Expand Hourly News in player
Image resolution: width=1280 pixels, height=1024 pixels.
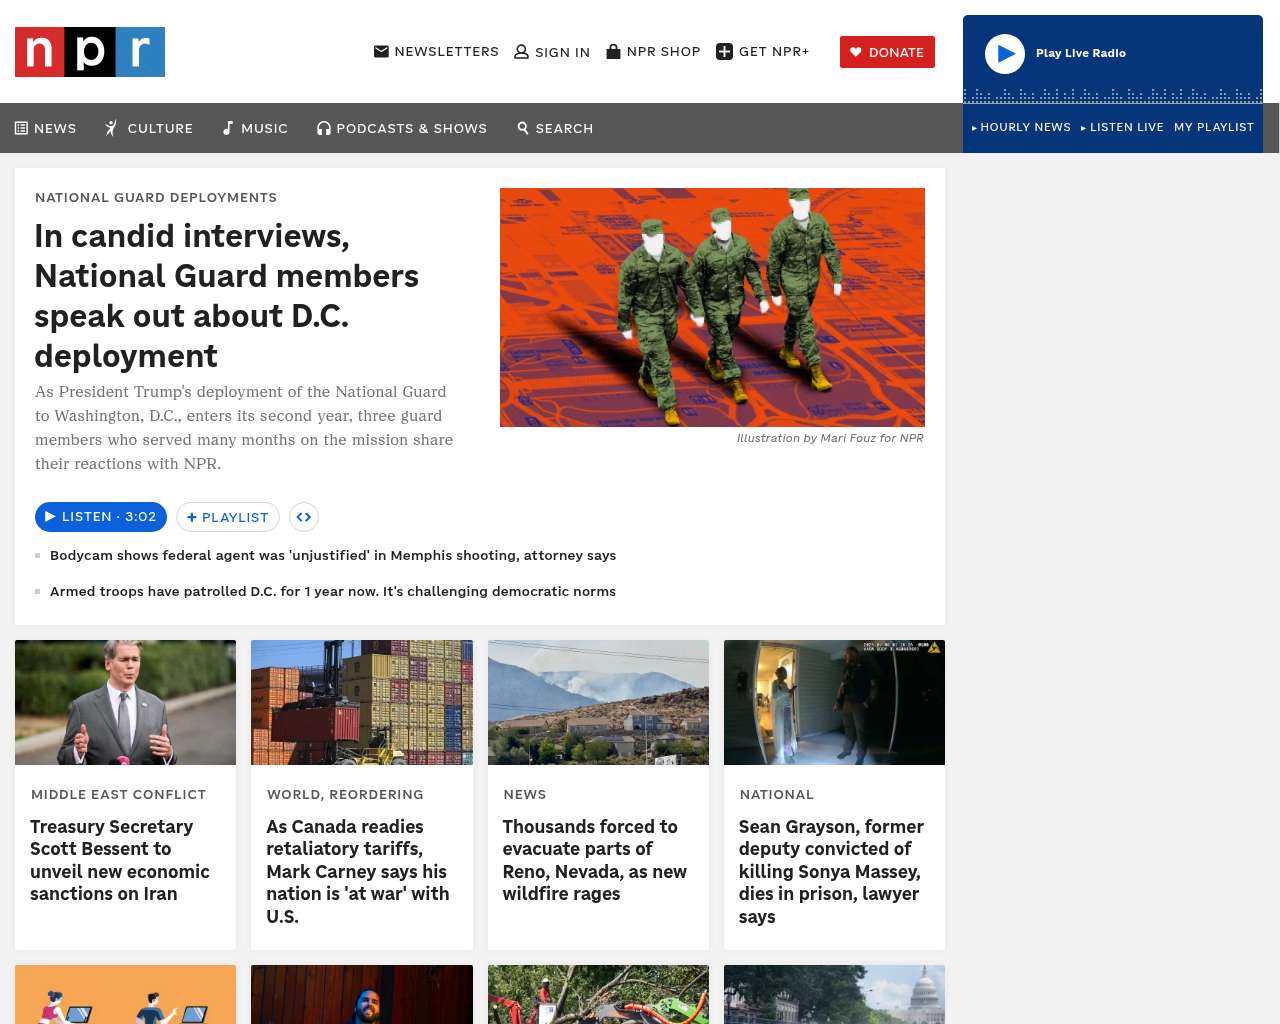coord(1021,127)
